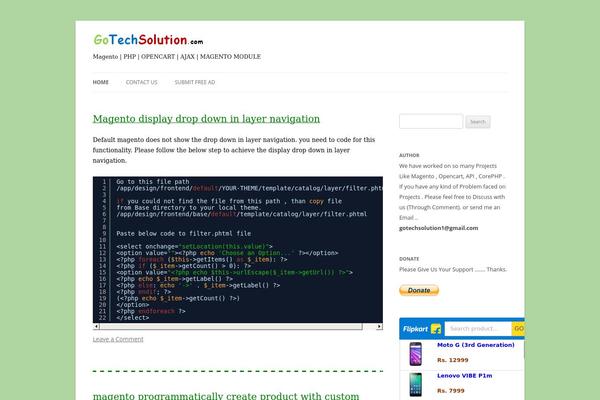This screenshot has height=400, width=600.
Task: Open the Contact Us menu item
Action: pos(142,82)
